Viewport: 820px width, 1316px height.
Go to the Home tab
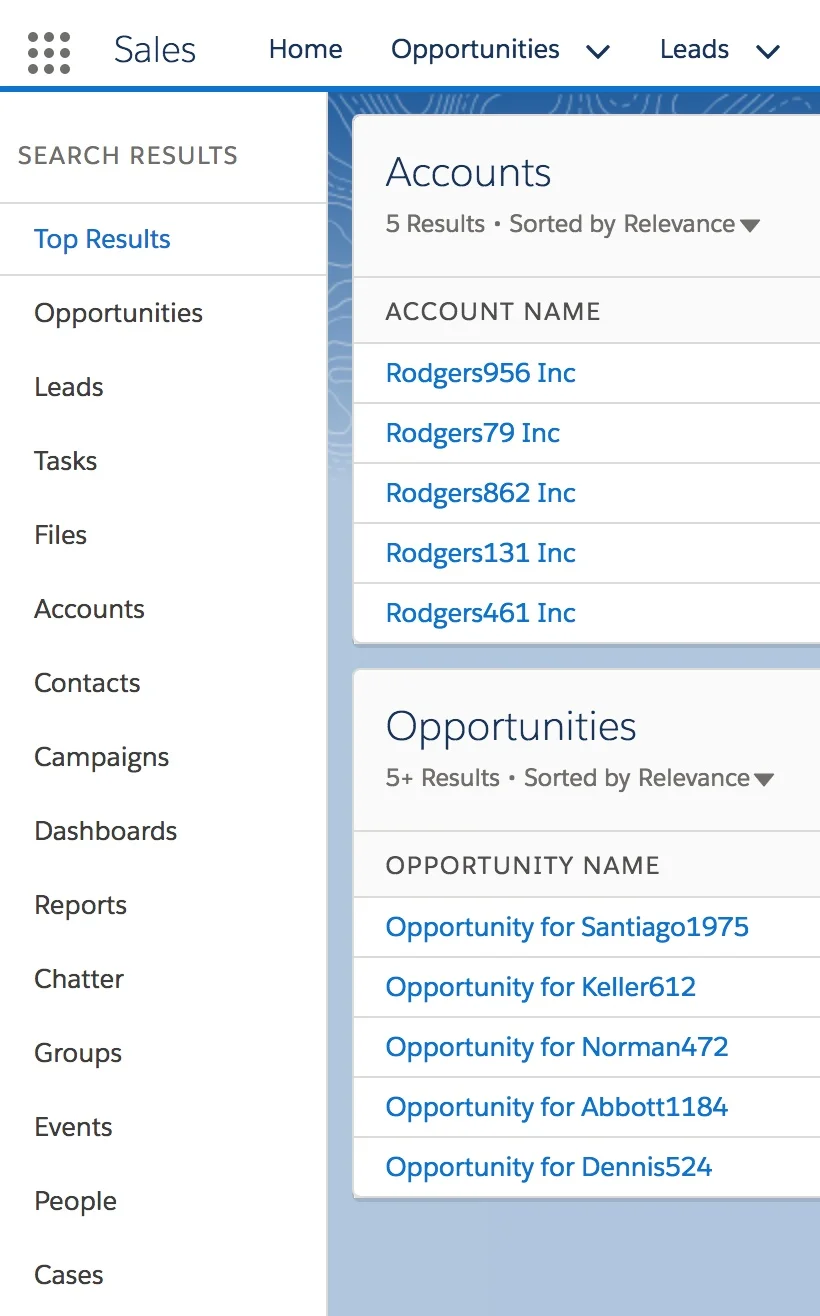click(x=305, y=49)
